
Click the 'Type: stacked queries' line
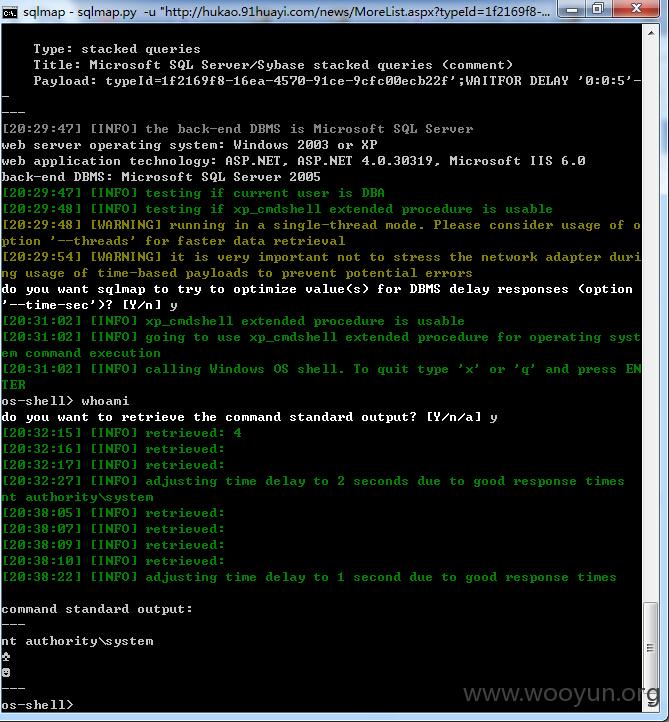pos(117,49)
